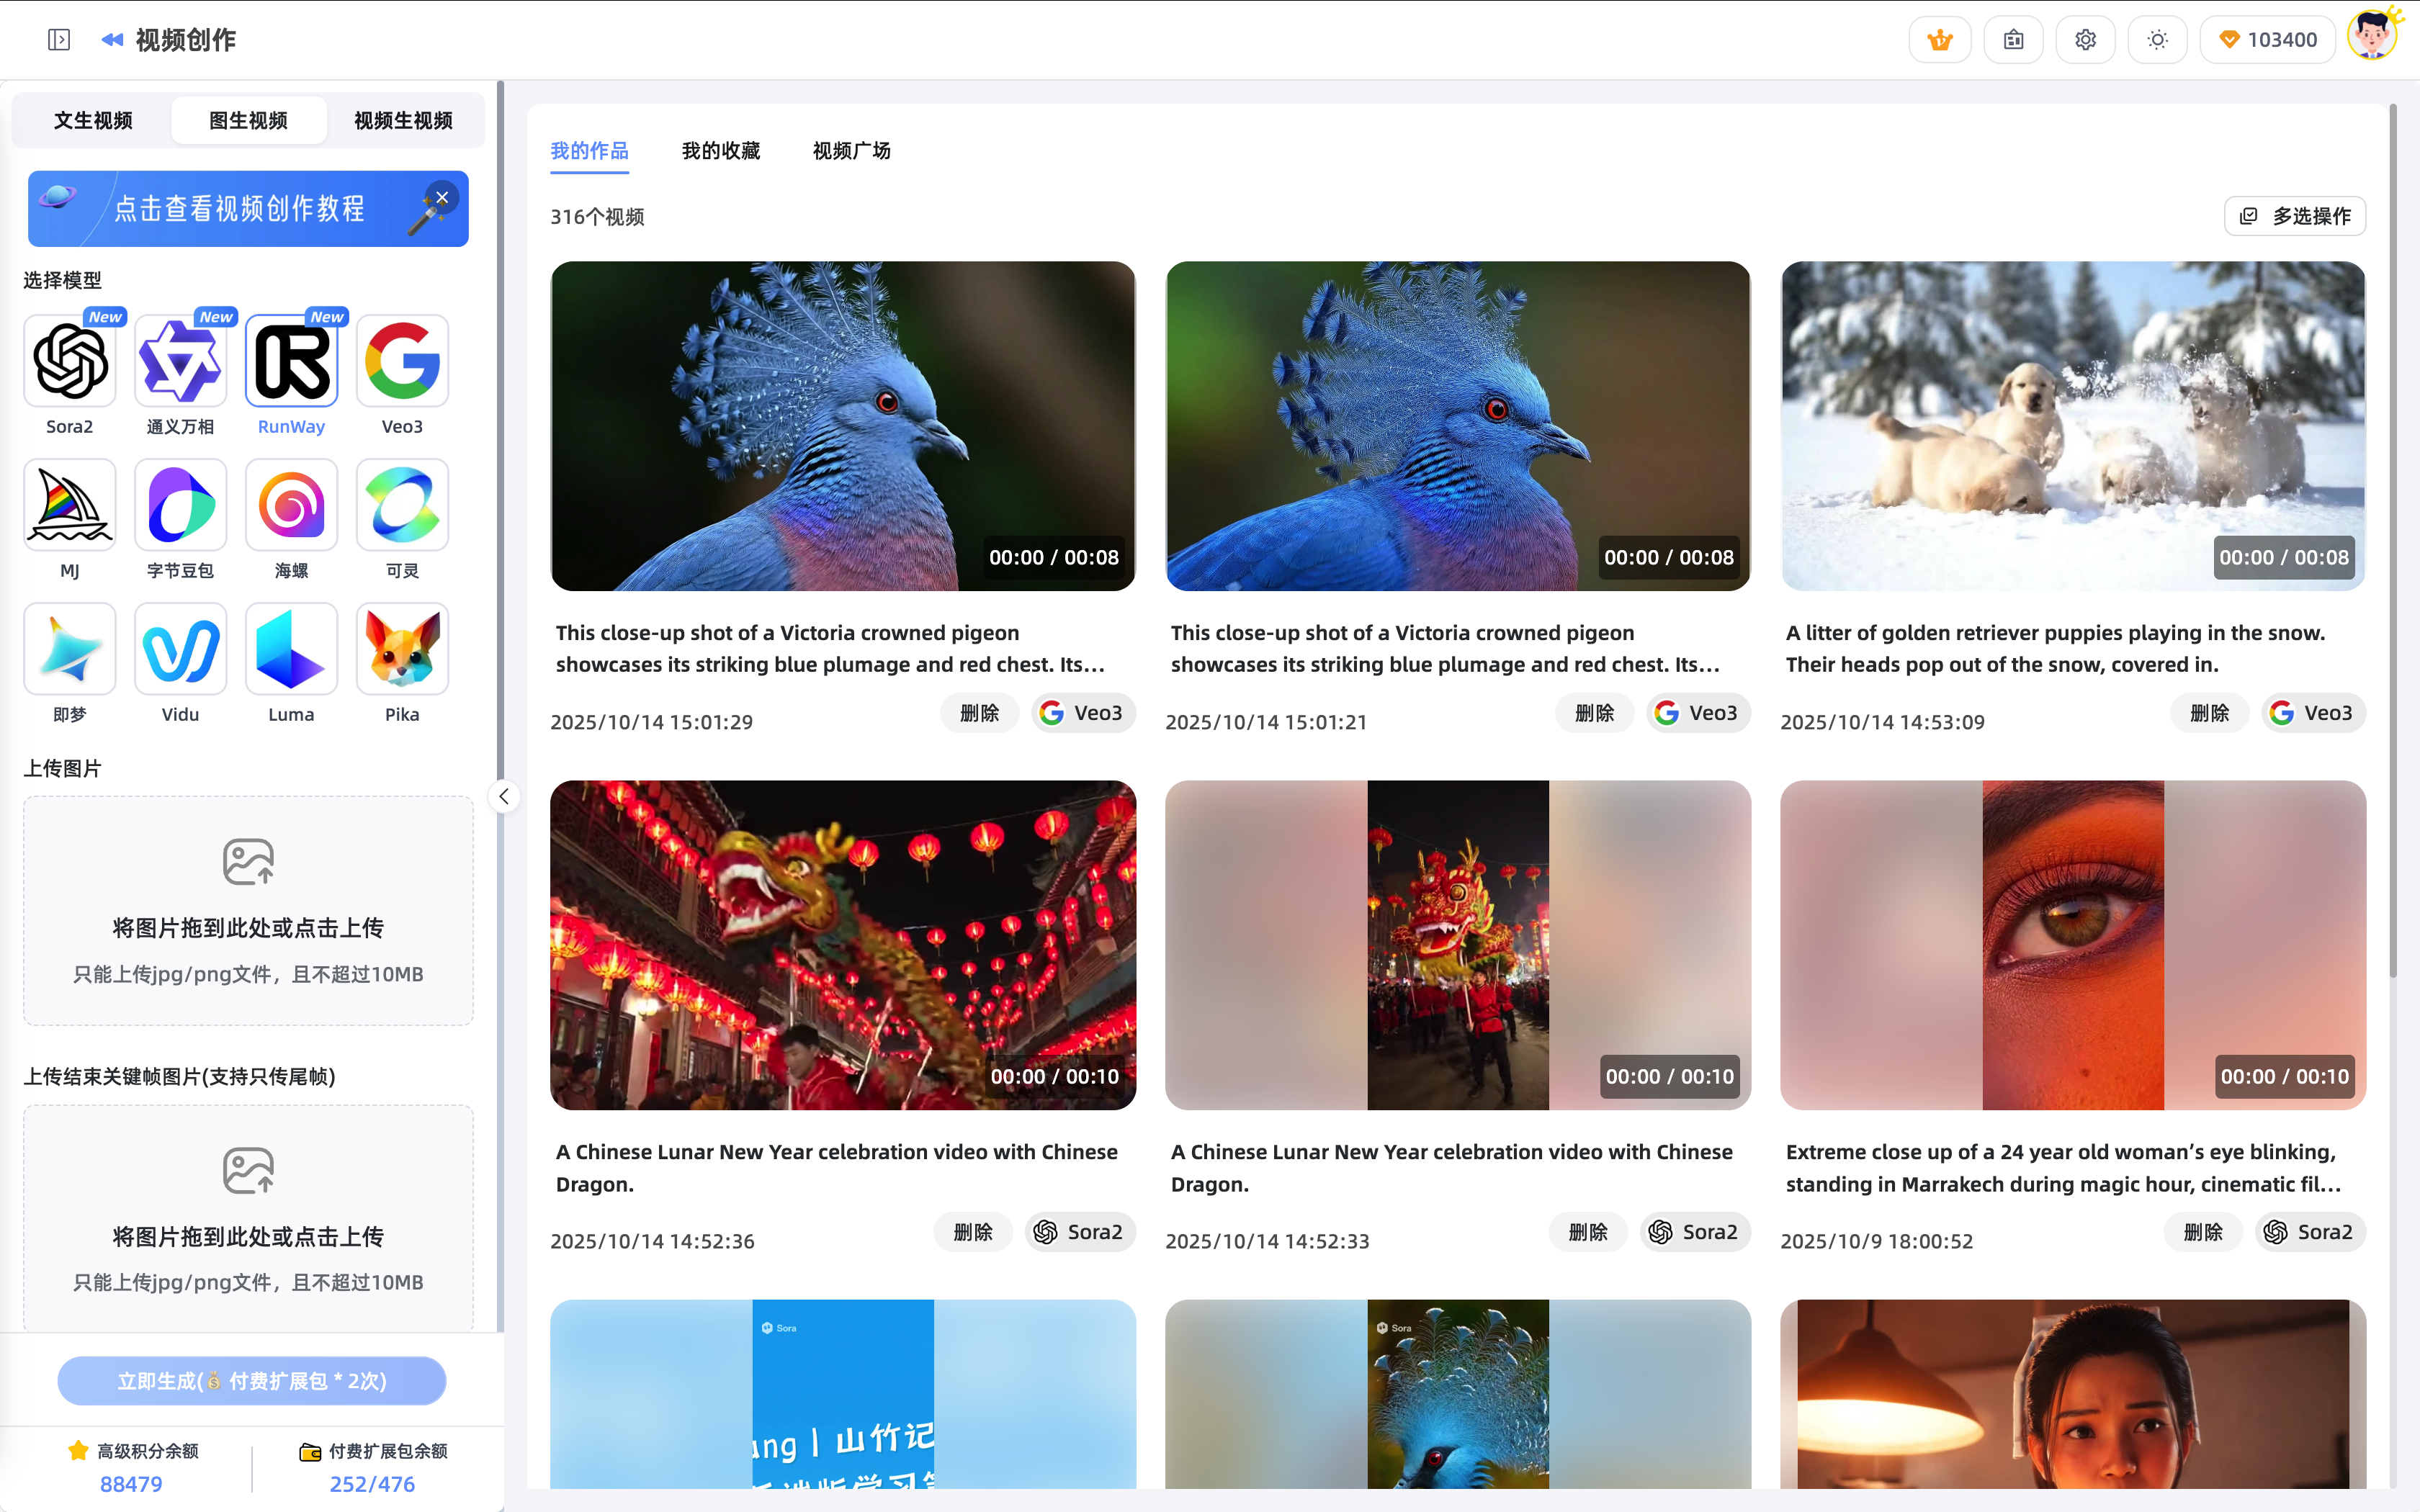Select the 可灵 model icon
This screenshot has height=1512, width=2420.
pyautogui.click(x=403, y=505)
